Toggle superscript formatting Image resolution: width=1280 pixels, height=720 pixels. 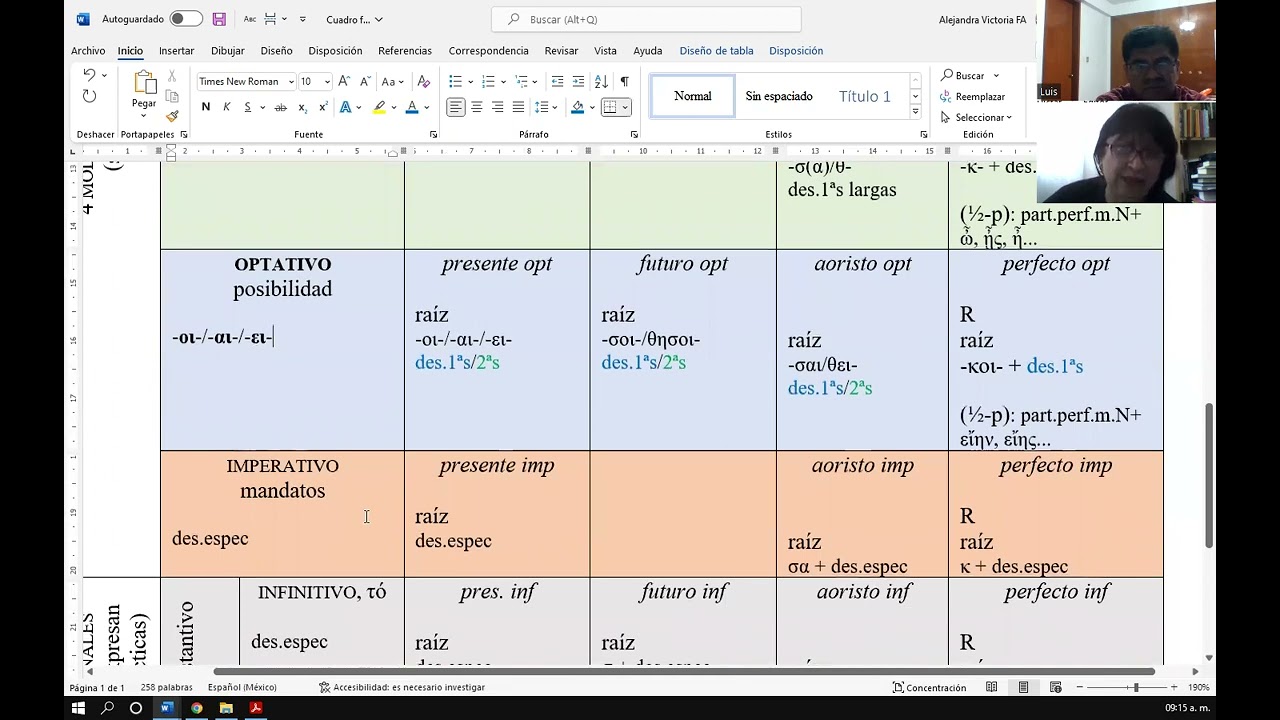(x=323, y=107)
